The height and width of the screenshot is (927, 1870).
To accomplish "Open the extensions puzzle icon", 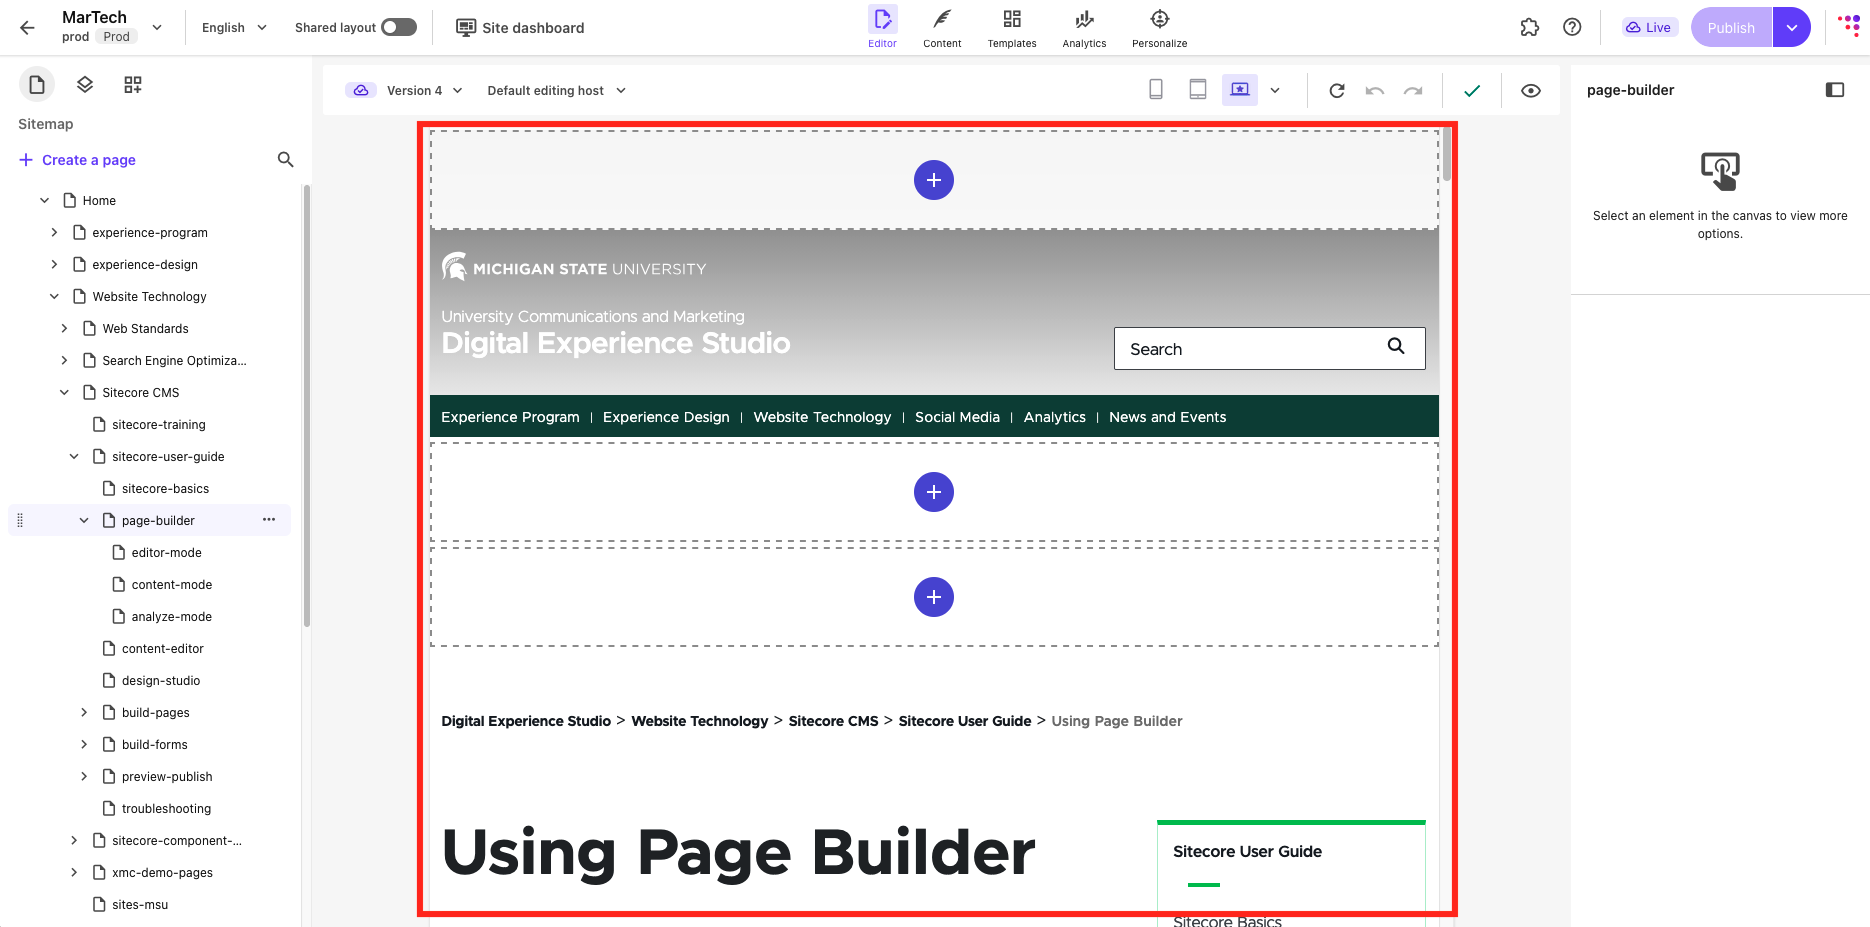I will click(1530, 28).
